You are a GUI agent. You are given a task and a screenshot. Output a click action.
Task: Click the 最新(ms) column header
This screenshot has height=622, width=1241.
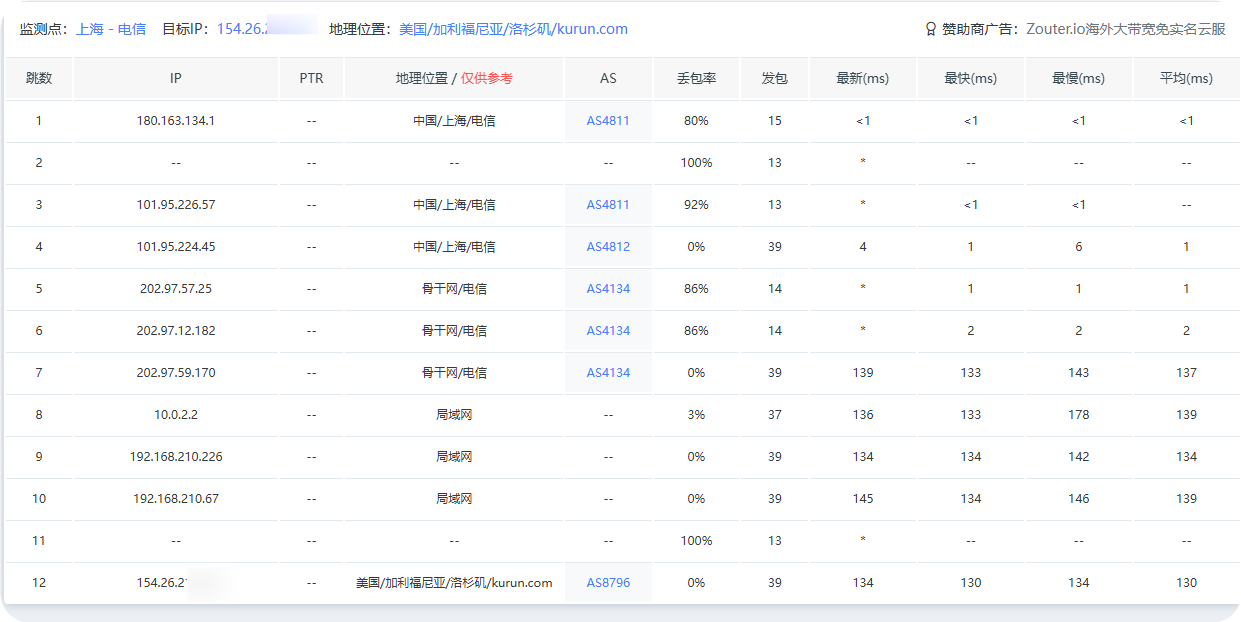point(862,78)
